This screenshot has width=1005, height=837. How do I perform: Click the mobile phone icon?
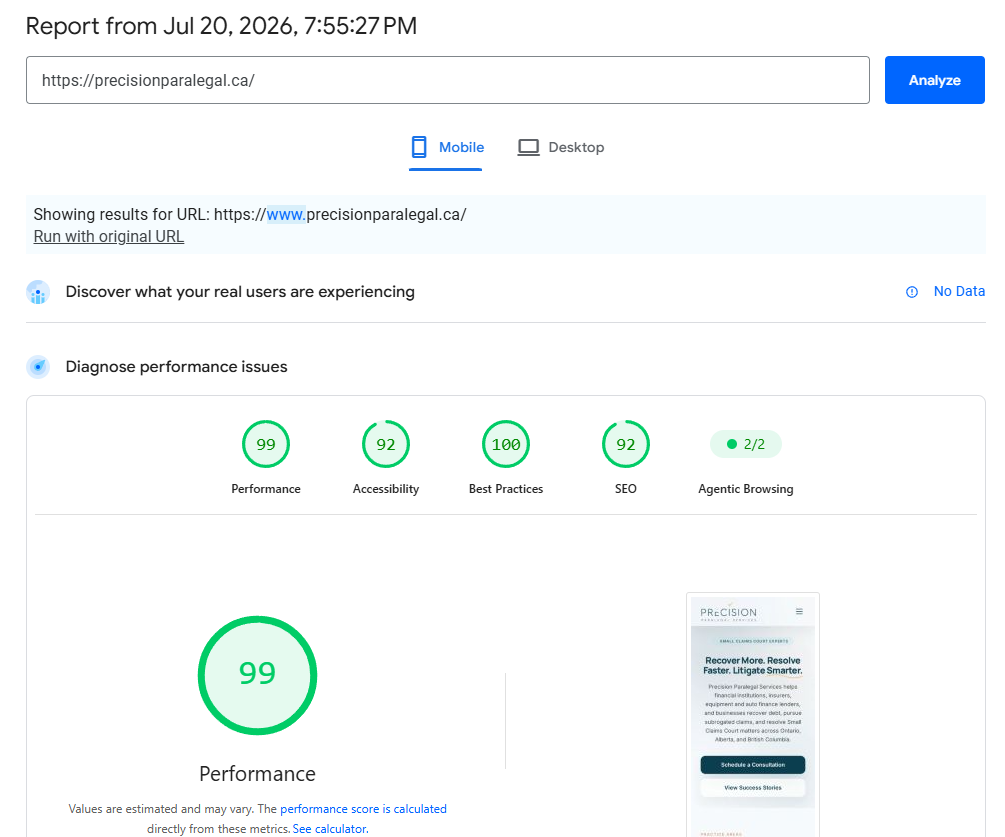[419, 147]
